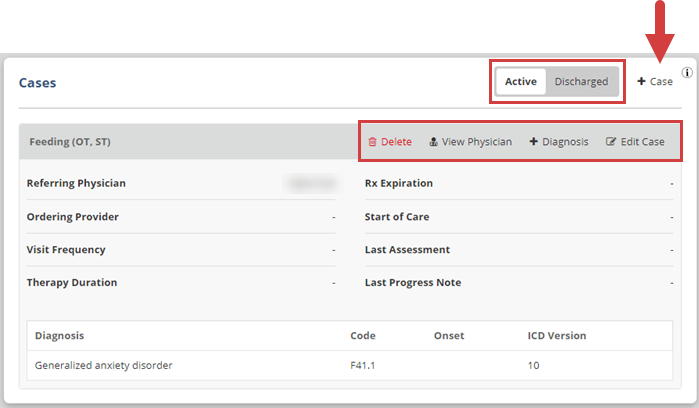
Task: Click the Cases section heading
Action: (37, 83)
